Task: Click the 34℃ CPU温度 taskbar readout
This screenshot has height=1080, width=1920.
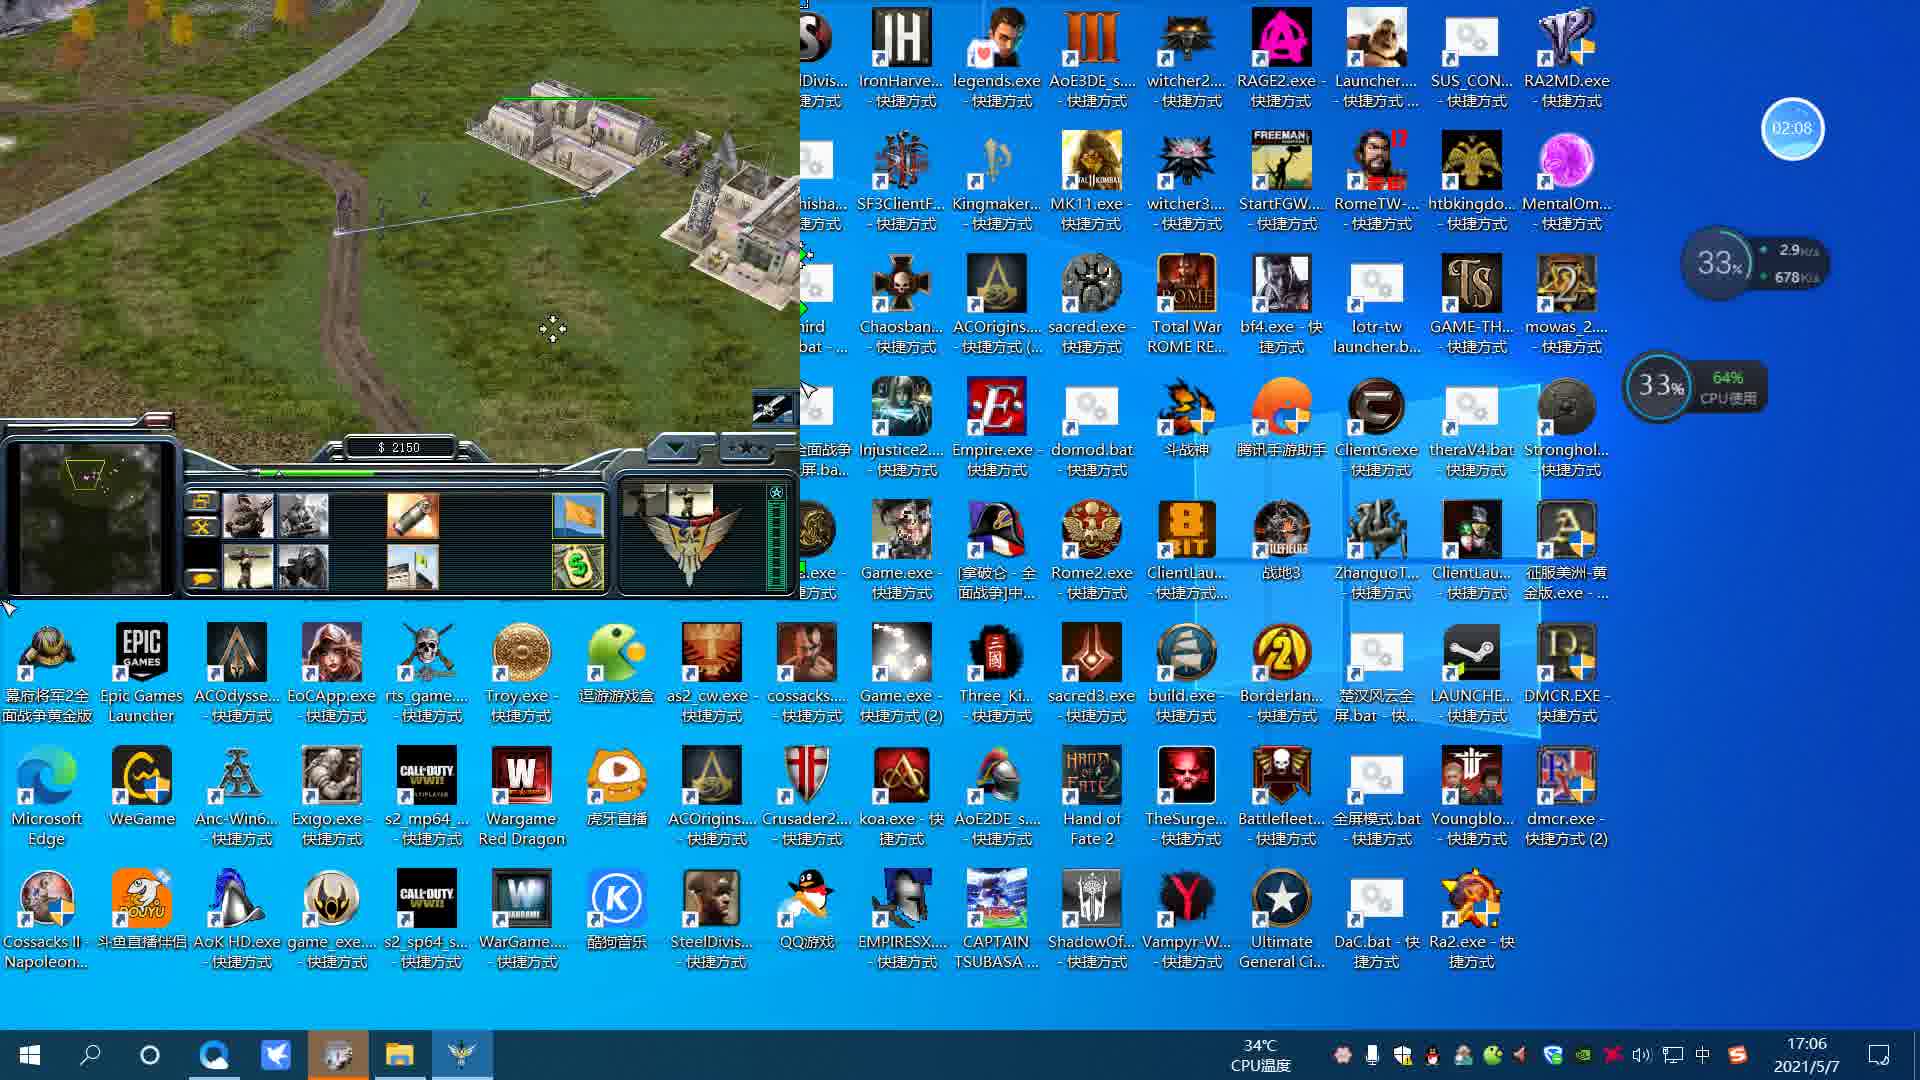Action: point(1260,1054)
